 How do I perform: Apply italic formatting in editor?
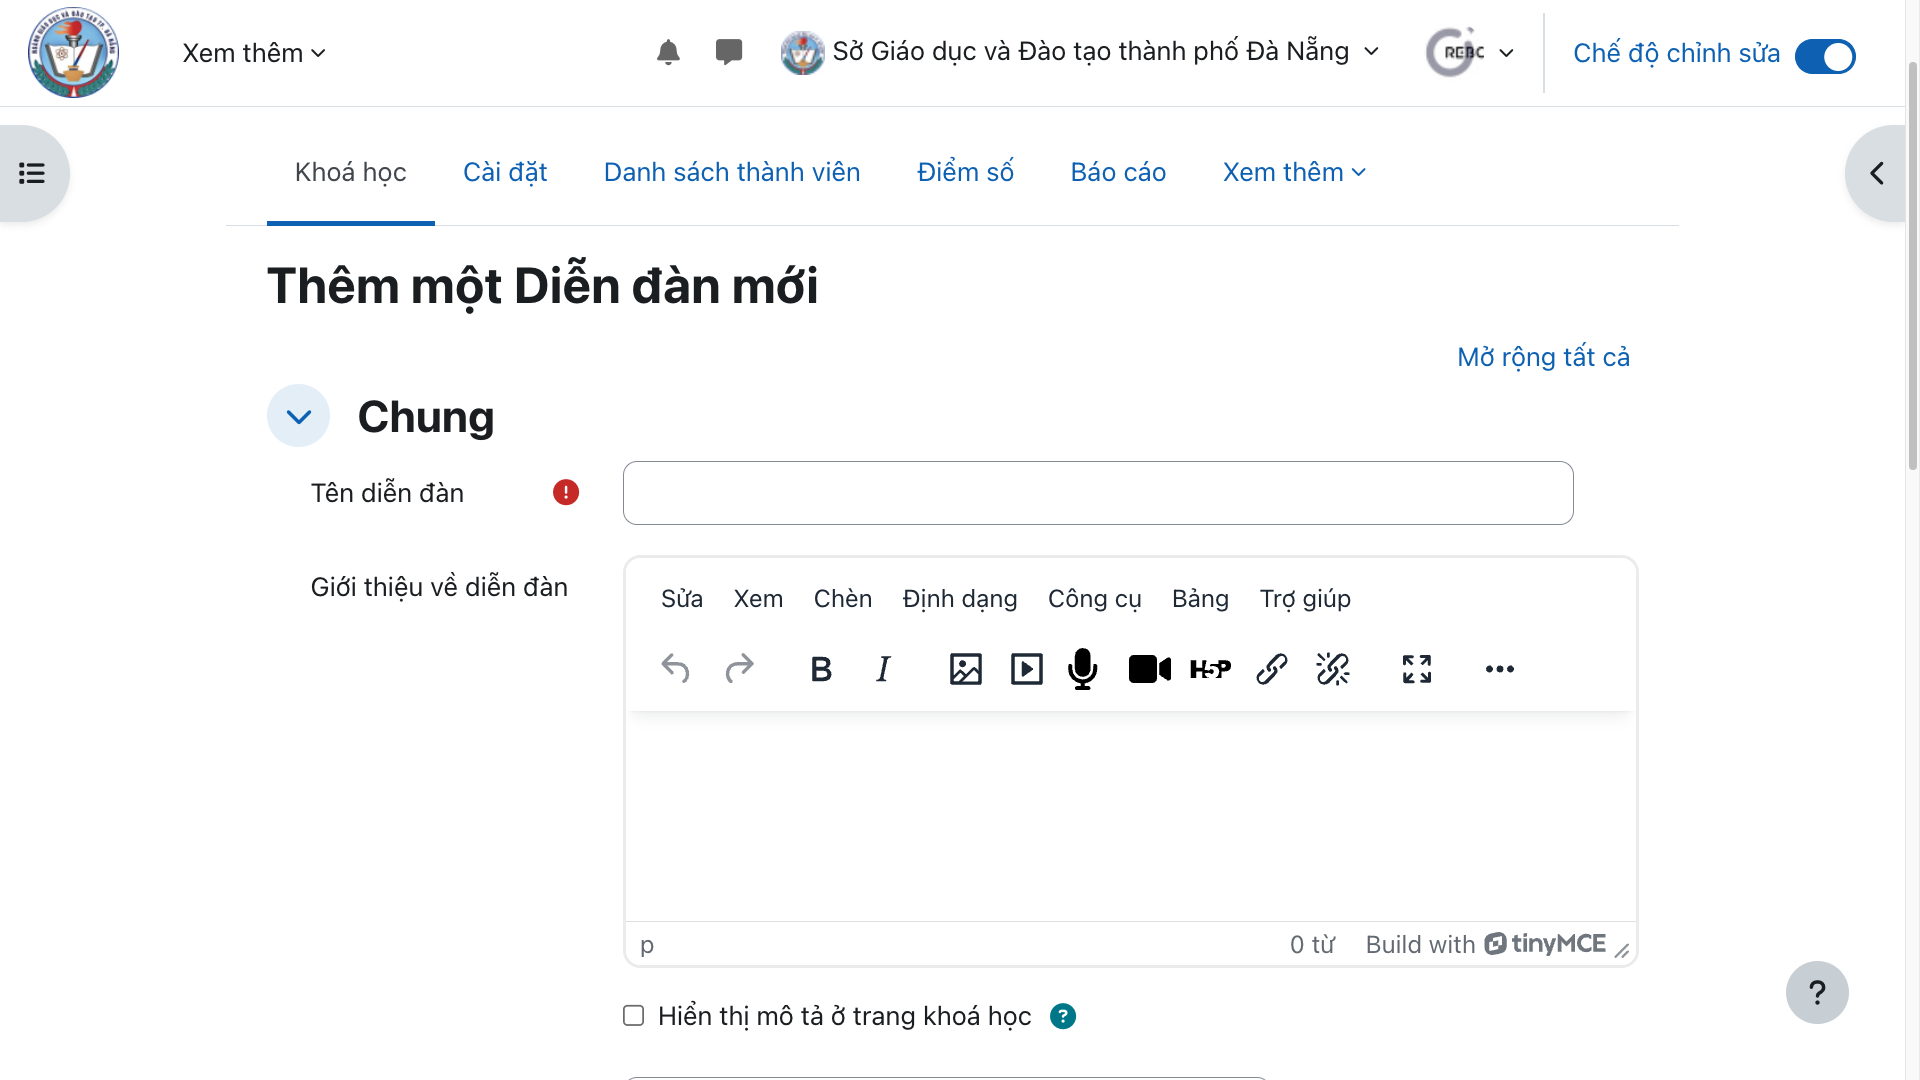click(883, 669)
